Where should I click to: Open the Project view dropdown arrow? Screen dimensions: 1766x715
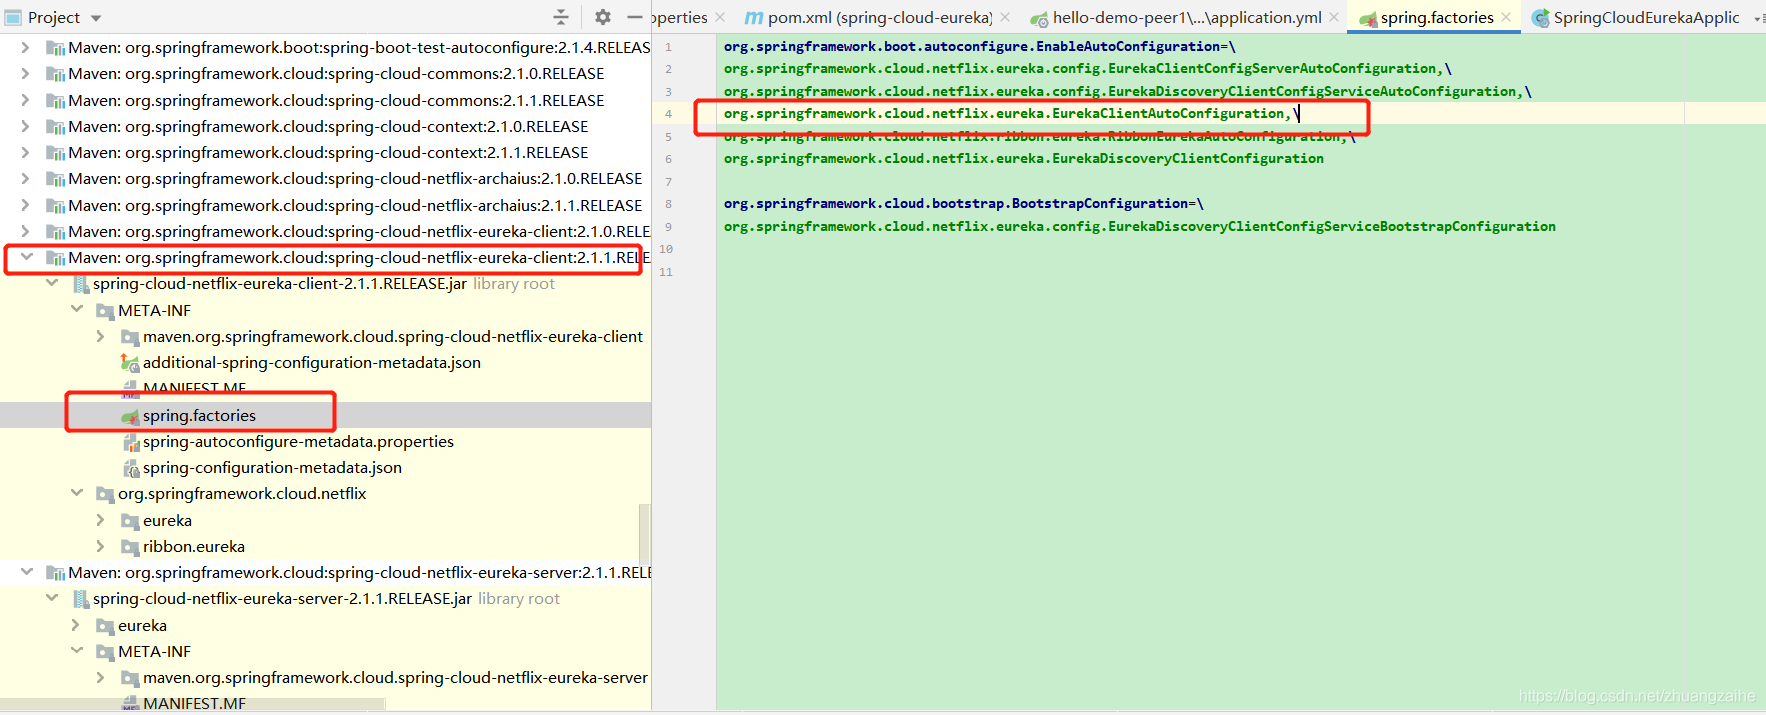pyautogui.click(x=96, y=18)
